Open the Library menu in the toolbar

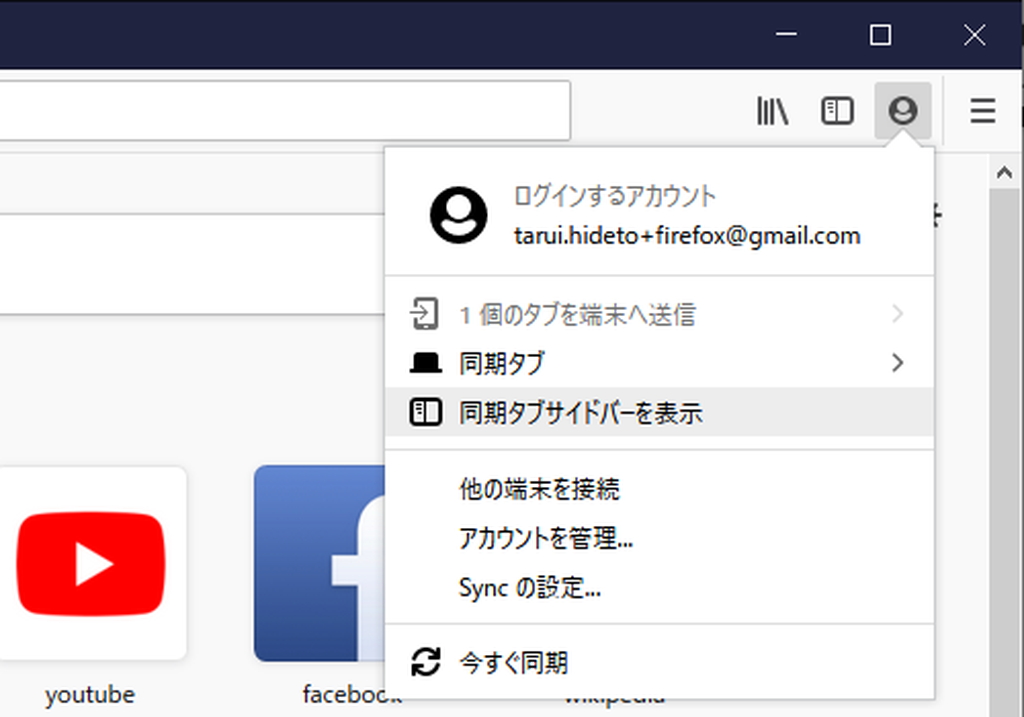tap(771, 111)
